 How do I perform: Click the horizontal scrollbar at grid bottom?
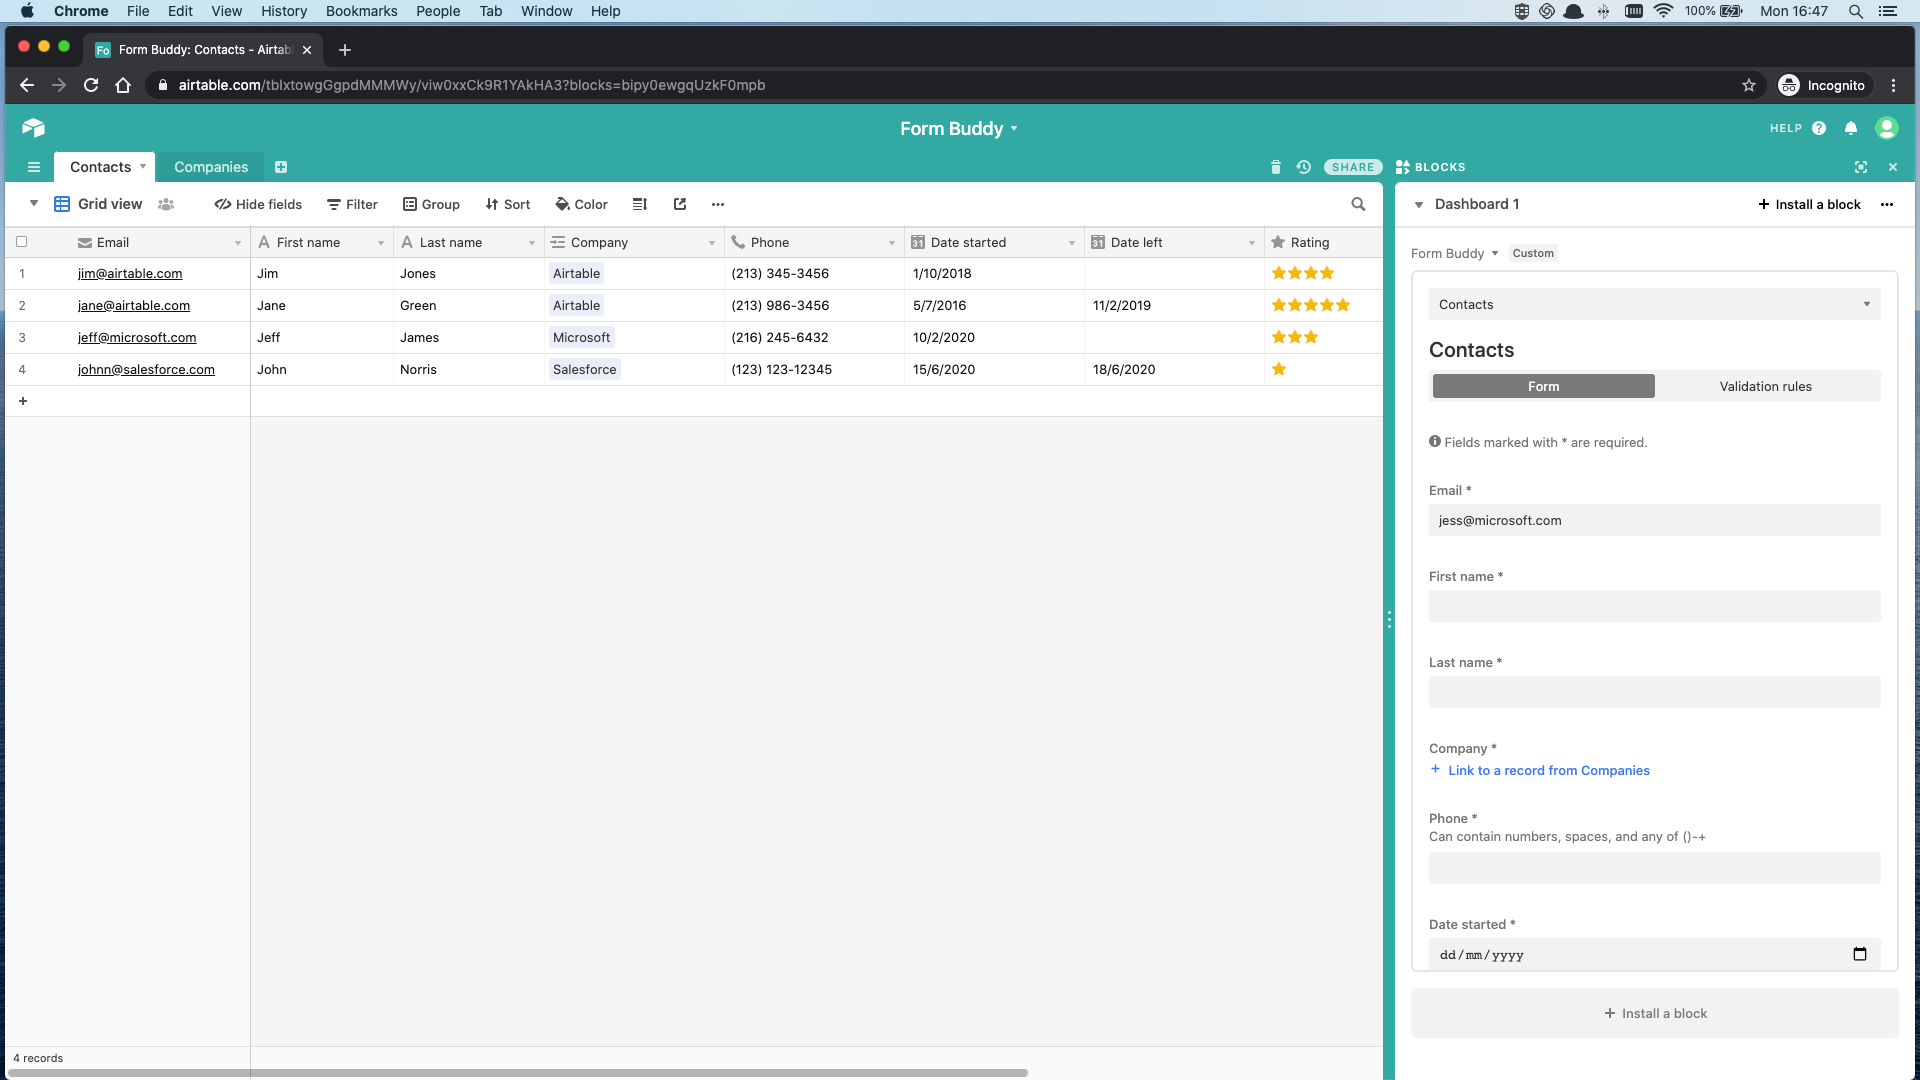(518, 1073)
